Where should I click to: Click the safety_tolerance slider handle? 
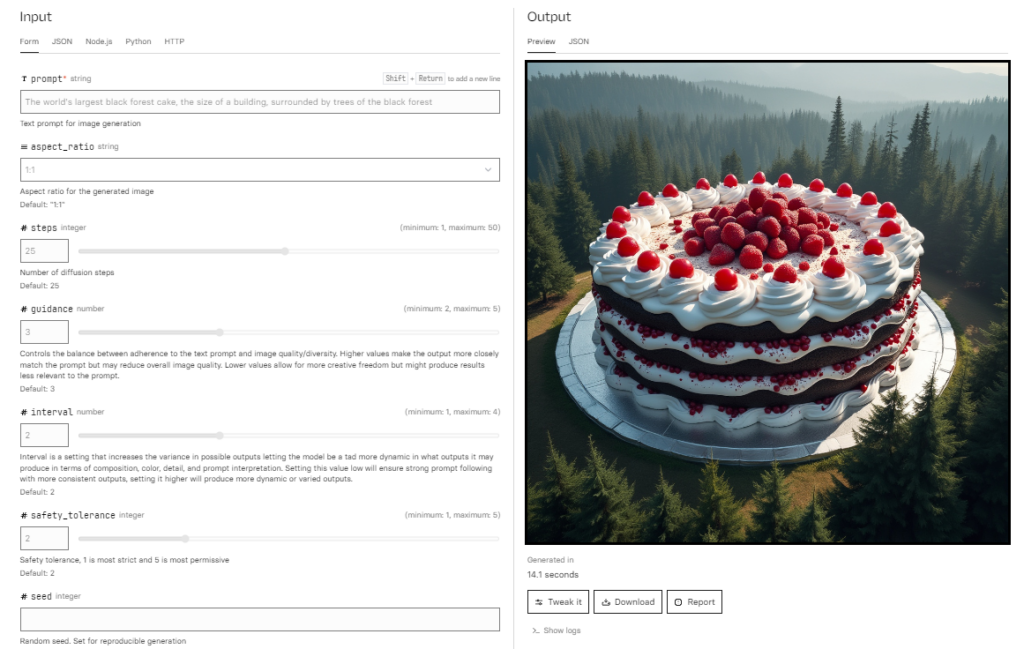click(x=185, y=539)
